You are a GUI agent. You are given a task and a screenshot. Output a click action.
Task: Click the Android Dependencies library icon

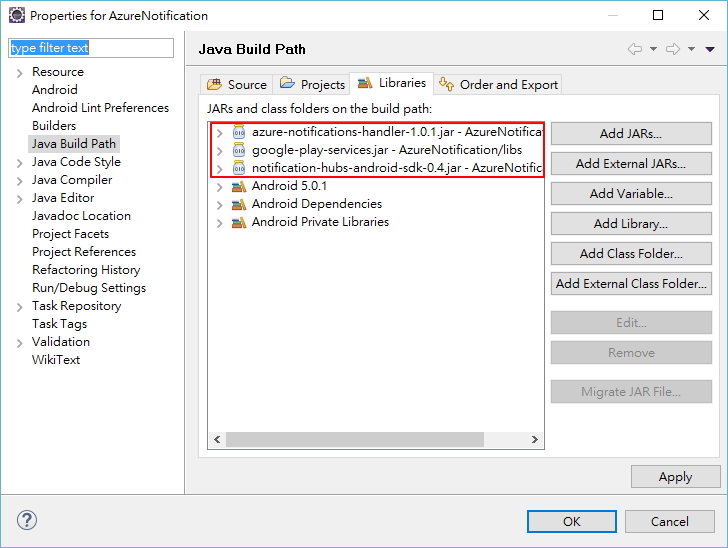click(239, 204)
